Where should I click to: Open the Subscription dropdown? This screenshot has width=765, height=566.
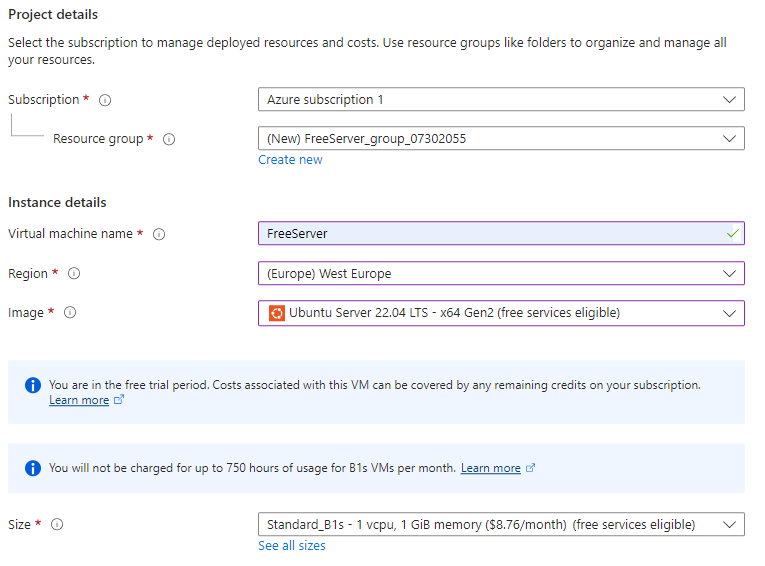point(501,100)
